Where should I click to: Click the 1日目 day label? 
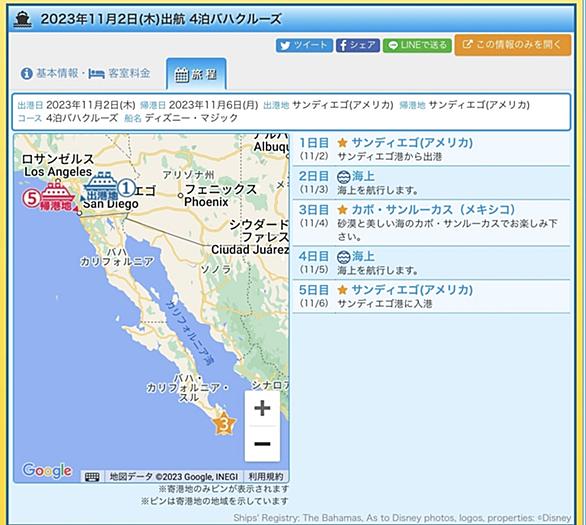(x=314, y=143)
